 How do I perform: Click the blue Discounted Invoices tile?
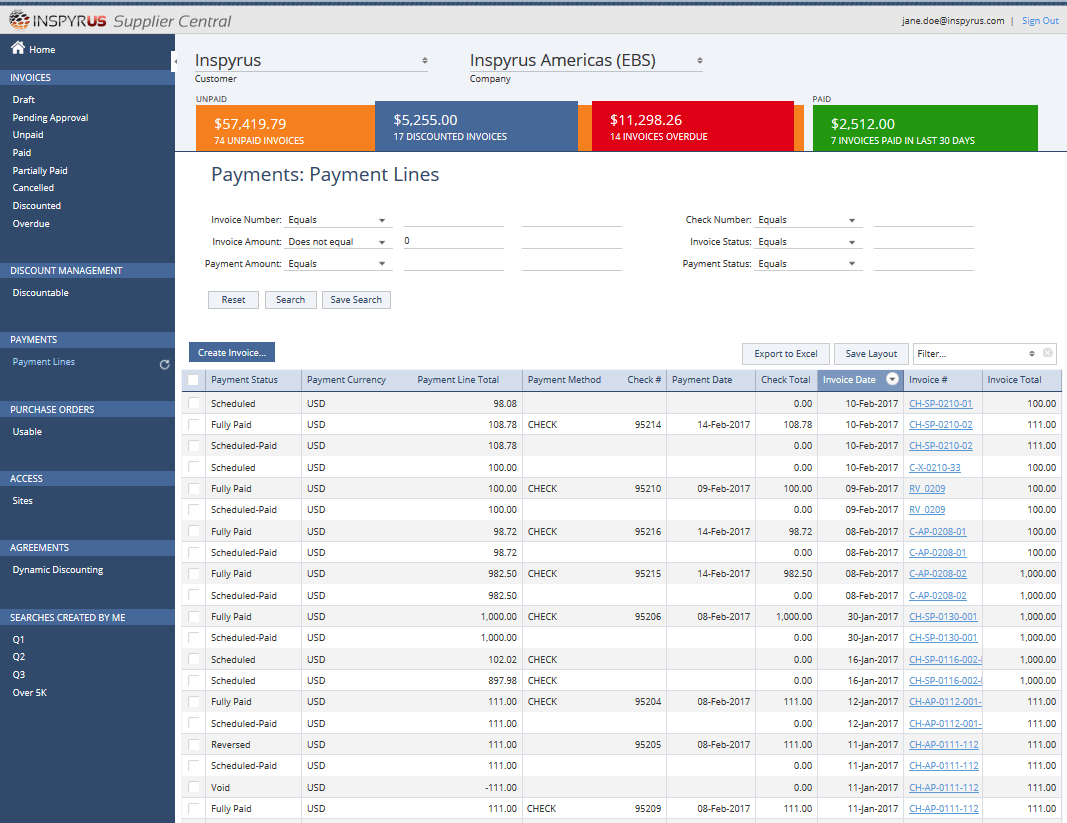click(x=476, y=126)
